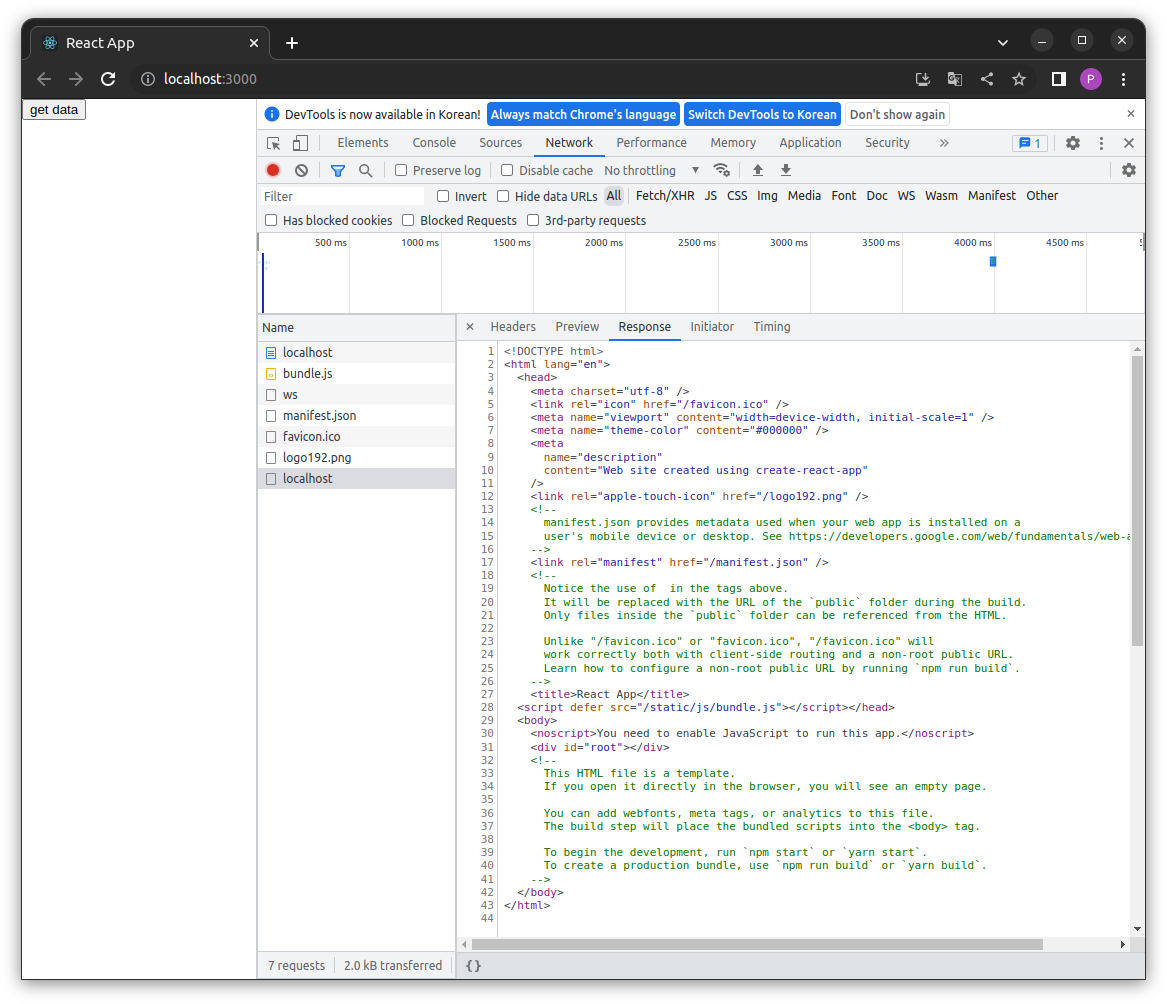Check Blocked Requests

coord(408,220)
